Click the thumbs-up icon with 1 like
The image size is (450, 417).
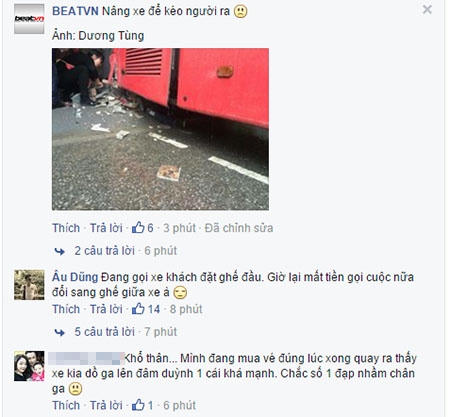pos(138,405)
